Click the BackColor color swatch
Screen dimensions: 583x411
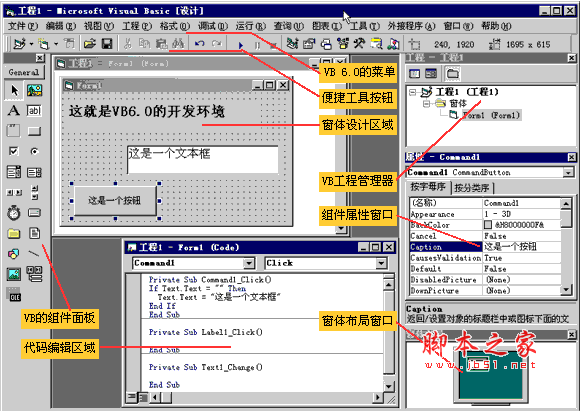[488, 225]
